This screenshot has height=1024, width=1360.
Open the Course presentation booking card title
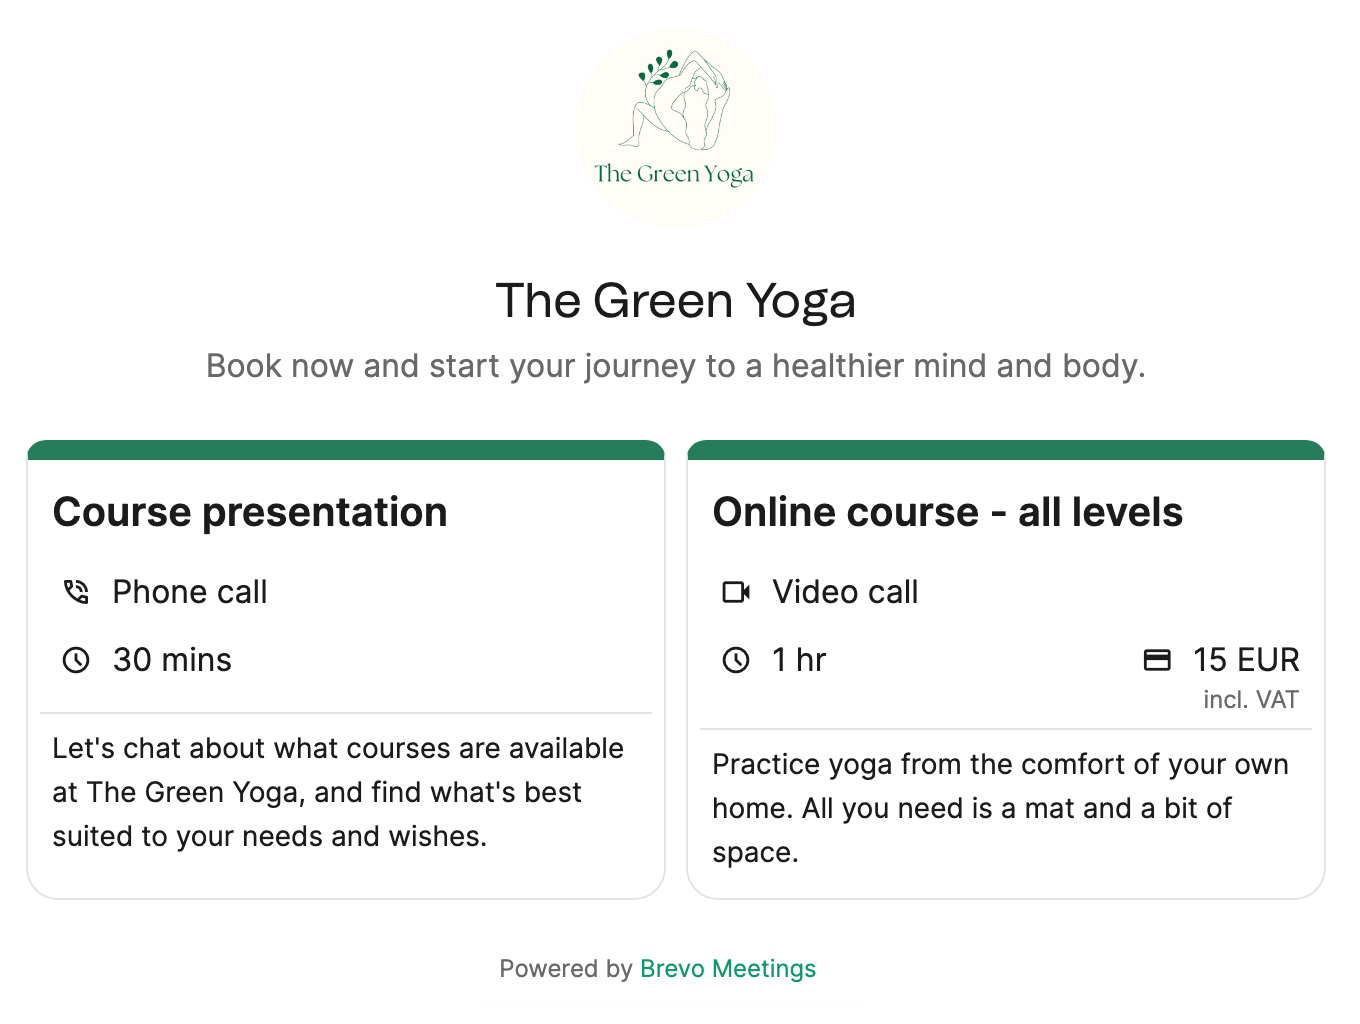(x=250, y=512)
